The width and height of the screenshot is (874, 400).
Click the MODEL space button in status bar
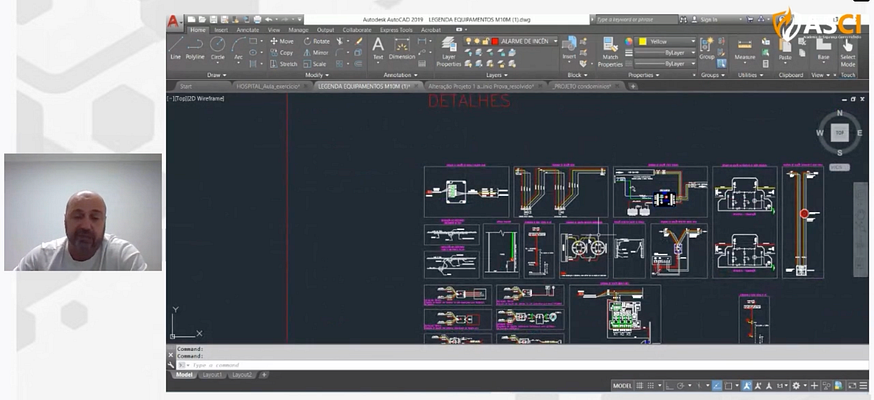click(622, 386)
